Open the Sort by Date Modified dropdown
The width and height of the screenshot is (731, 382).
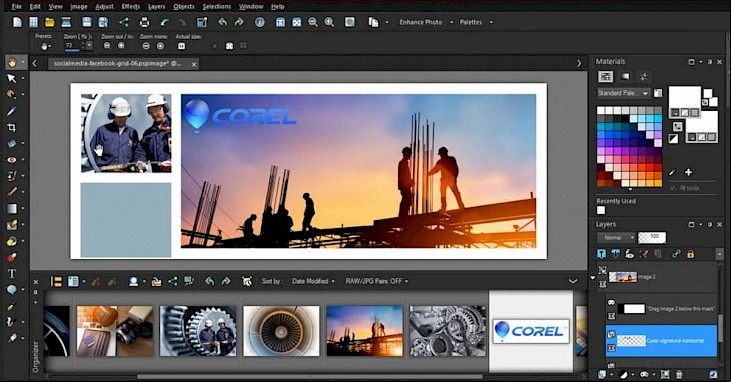[313, 281]
